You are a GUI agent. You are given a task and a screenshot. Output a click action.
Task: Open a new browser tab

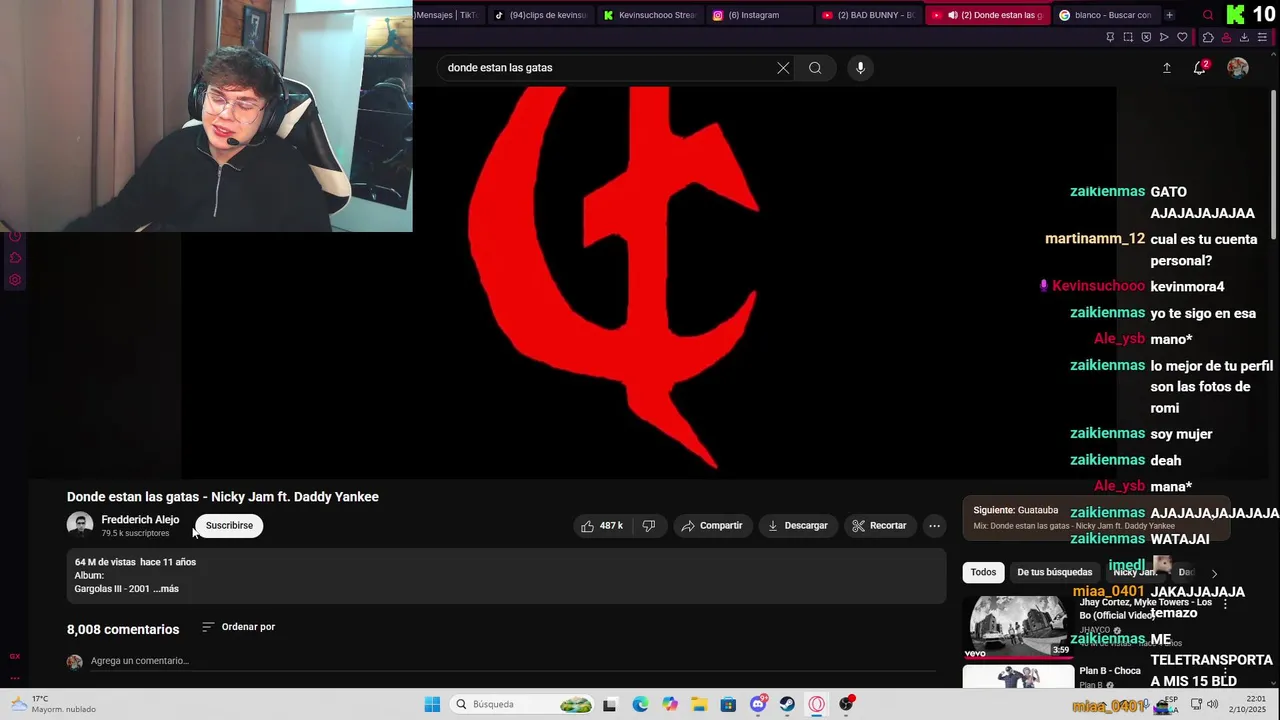click(1169, 15)
